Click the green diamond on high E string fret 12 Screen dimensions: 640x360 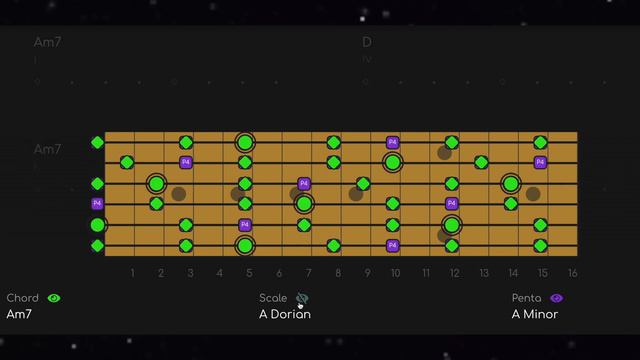pos(452,142)
